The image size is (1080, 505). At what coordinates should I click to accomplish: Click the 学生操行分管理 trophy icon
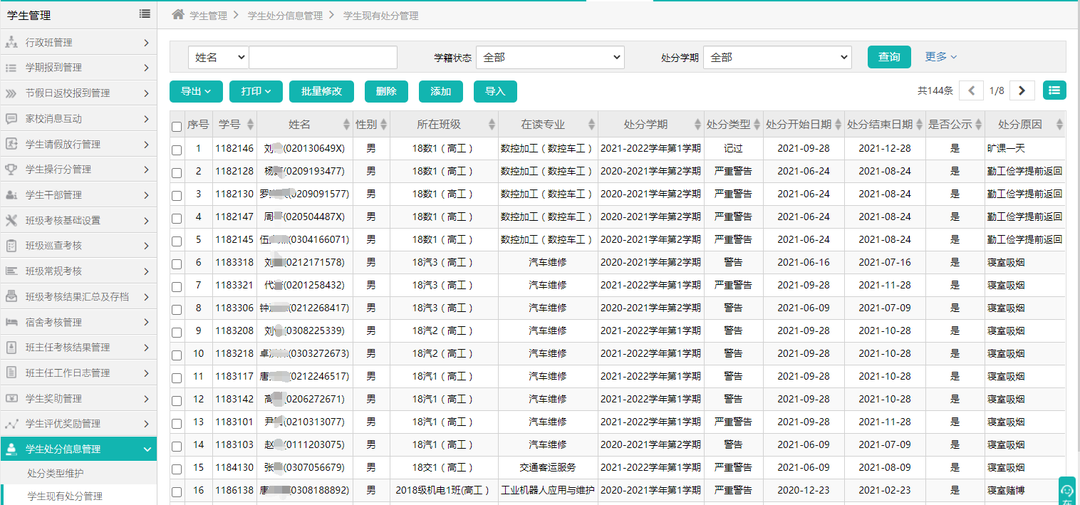[12, 169]
